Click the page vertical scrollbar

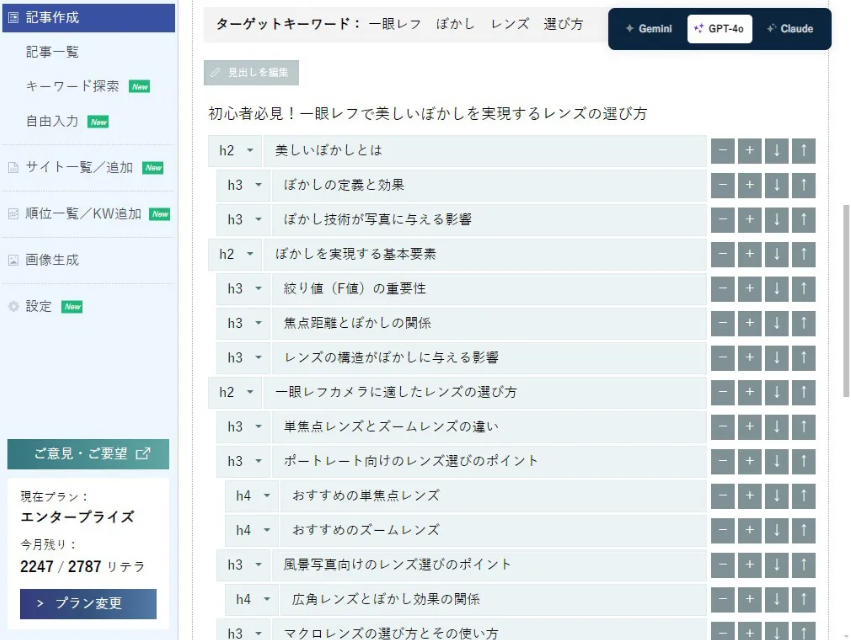click(x=846, y=300)
